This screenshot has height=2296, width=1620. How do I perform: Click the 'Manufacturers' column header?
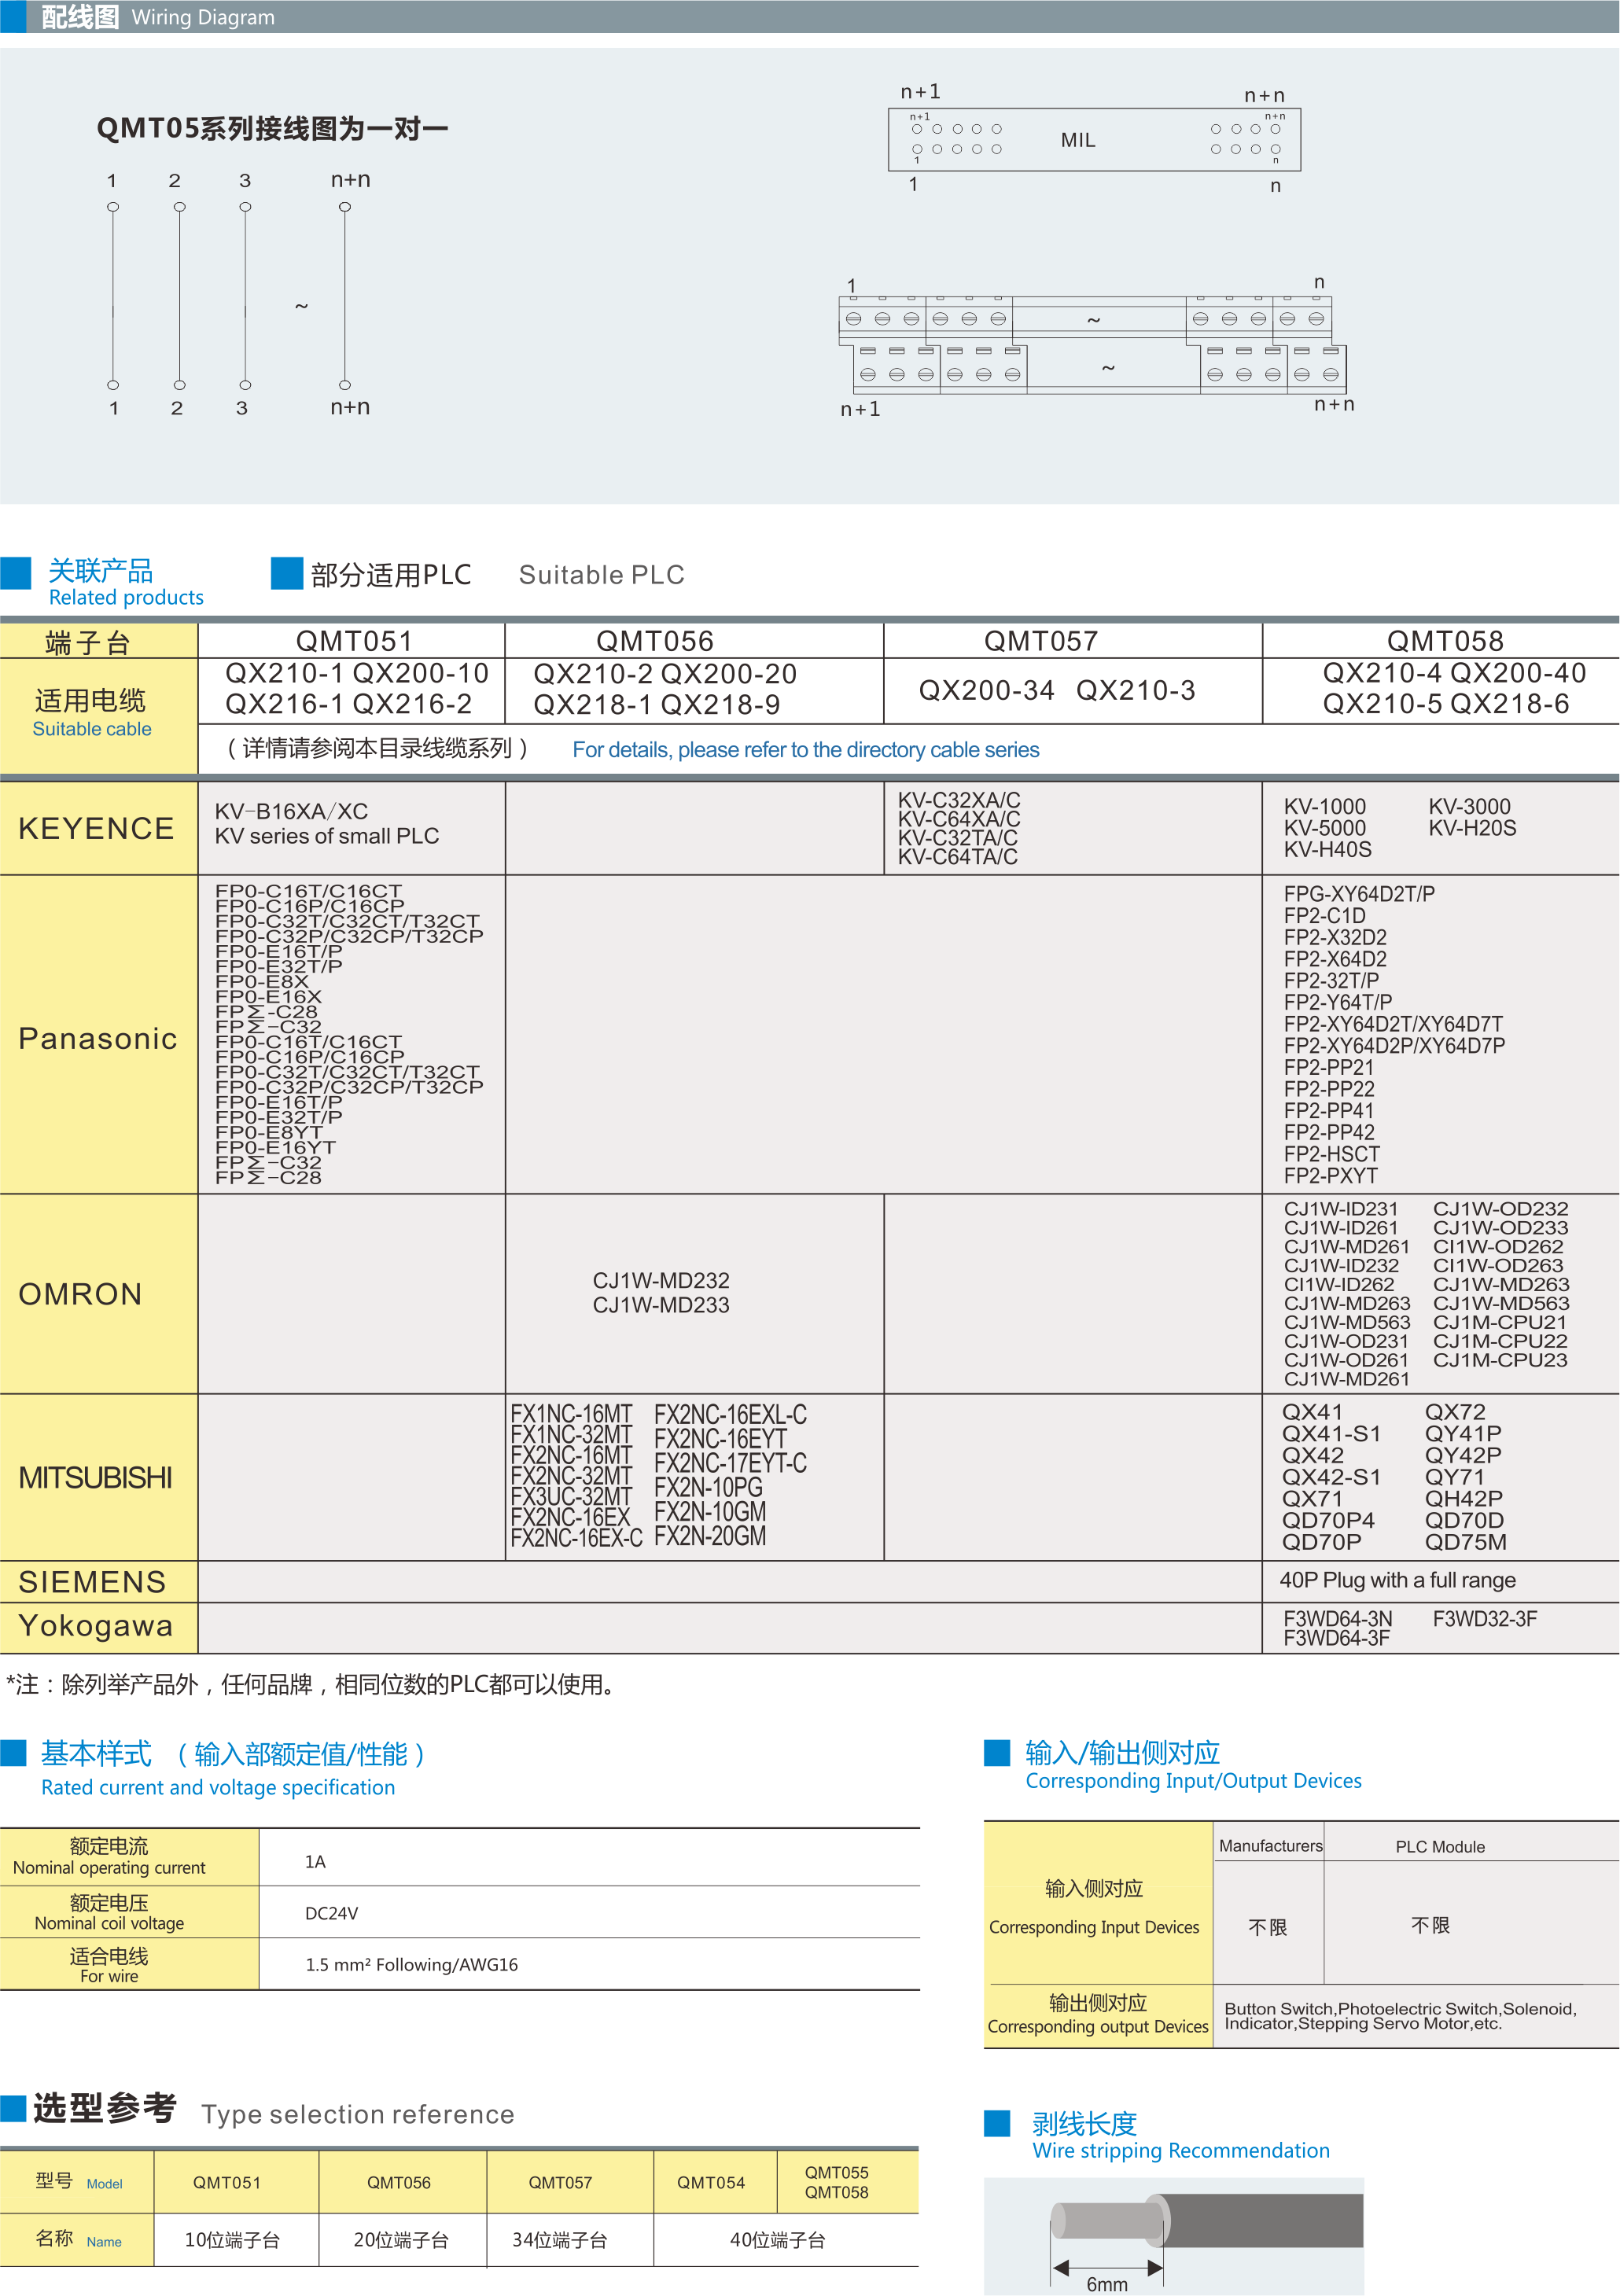[1270, 1846]
